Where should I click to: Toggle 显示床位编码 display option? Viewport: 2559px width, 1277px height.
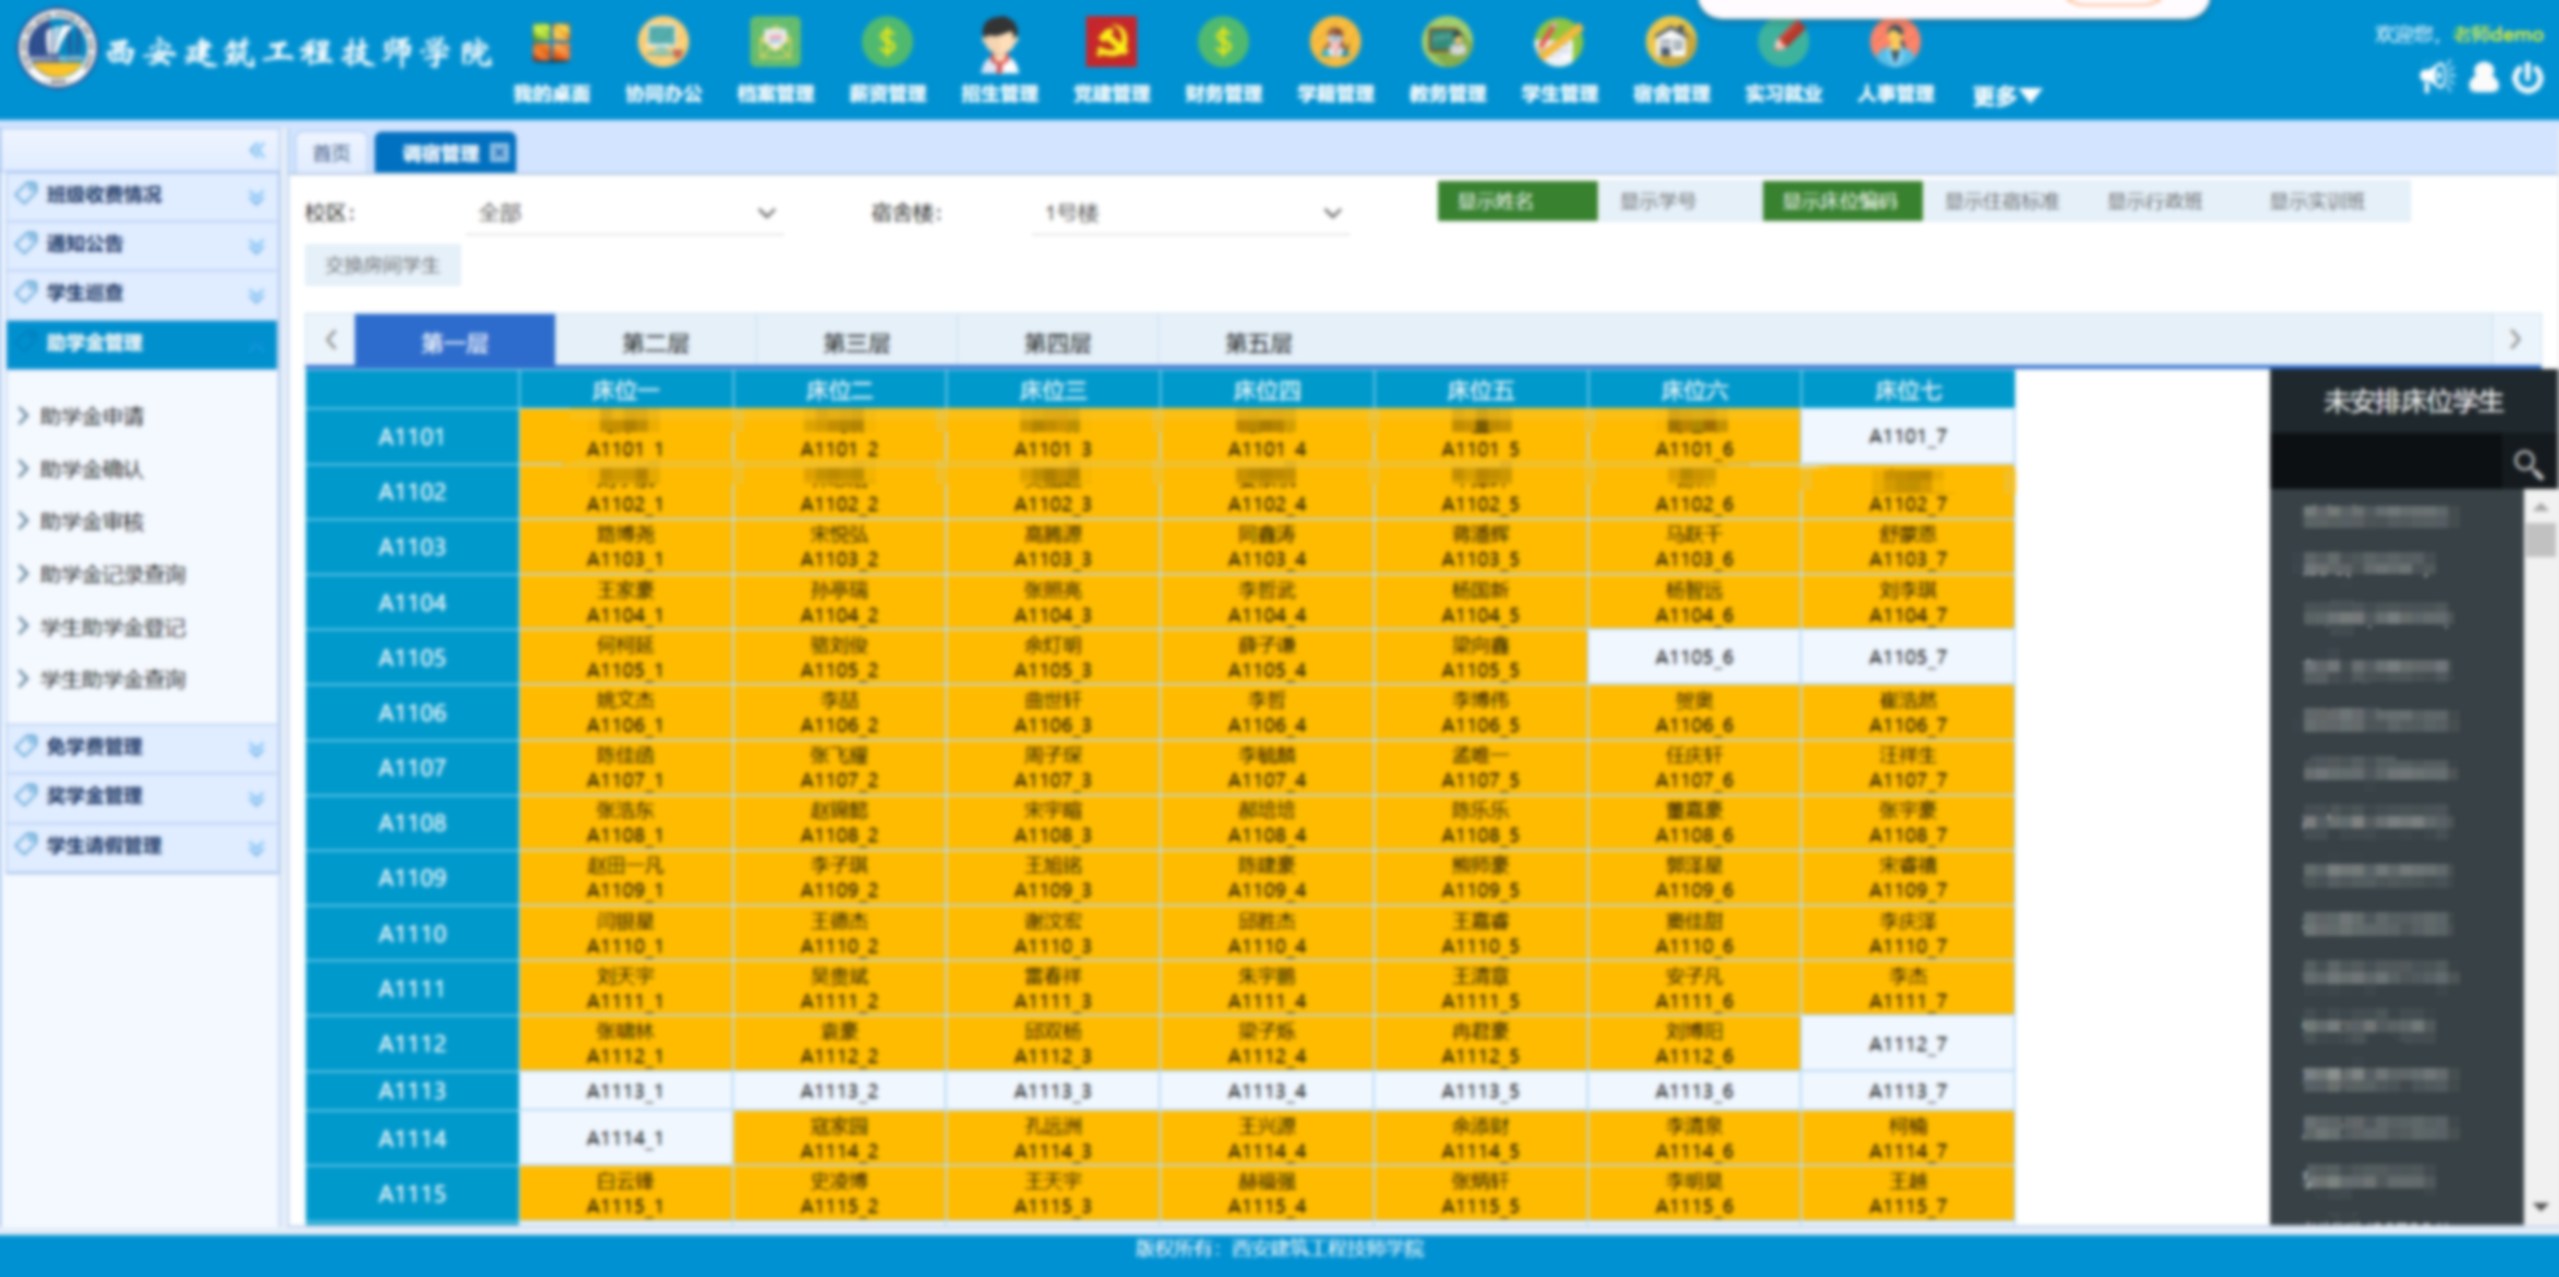click(1842, 201)
